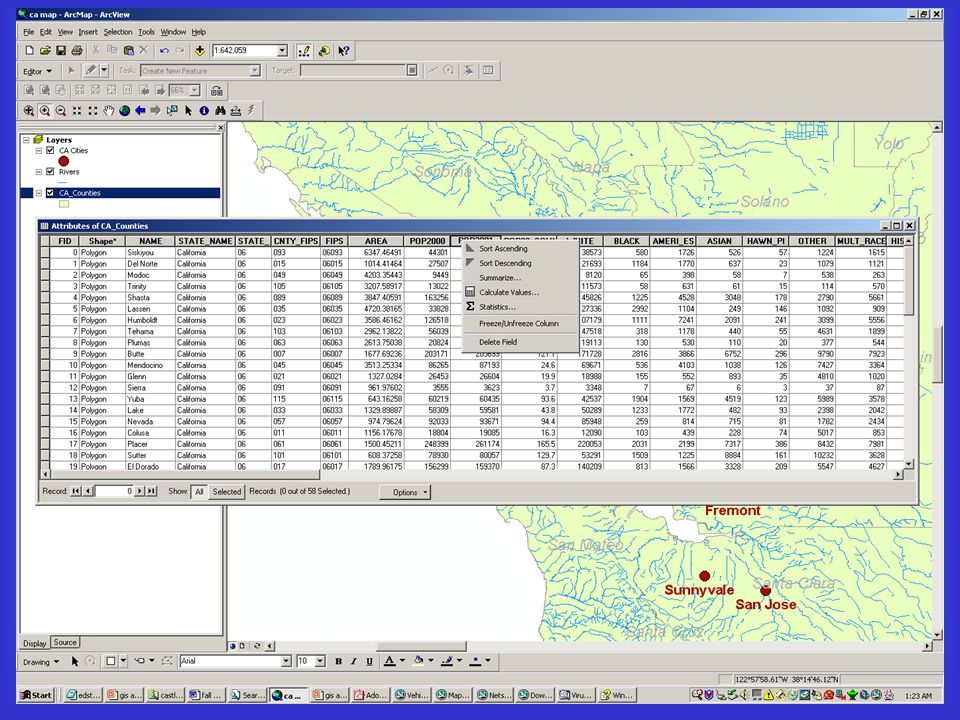Show only Selected records
960x720 pixels.
point(227,492)
